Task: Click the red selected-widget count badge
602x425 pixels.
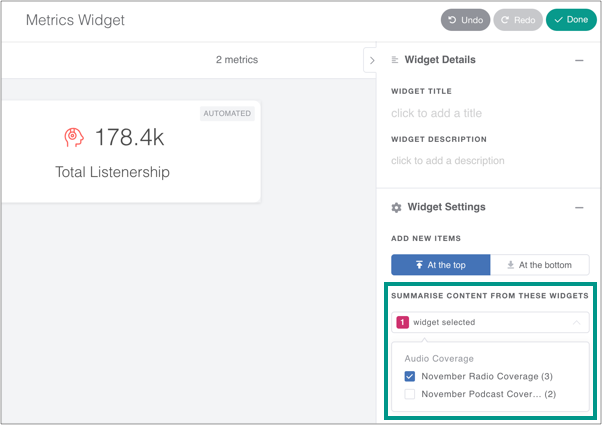Action: pyautogui.click(x=403, y=323)
